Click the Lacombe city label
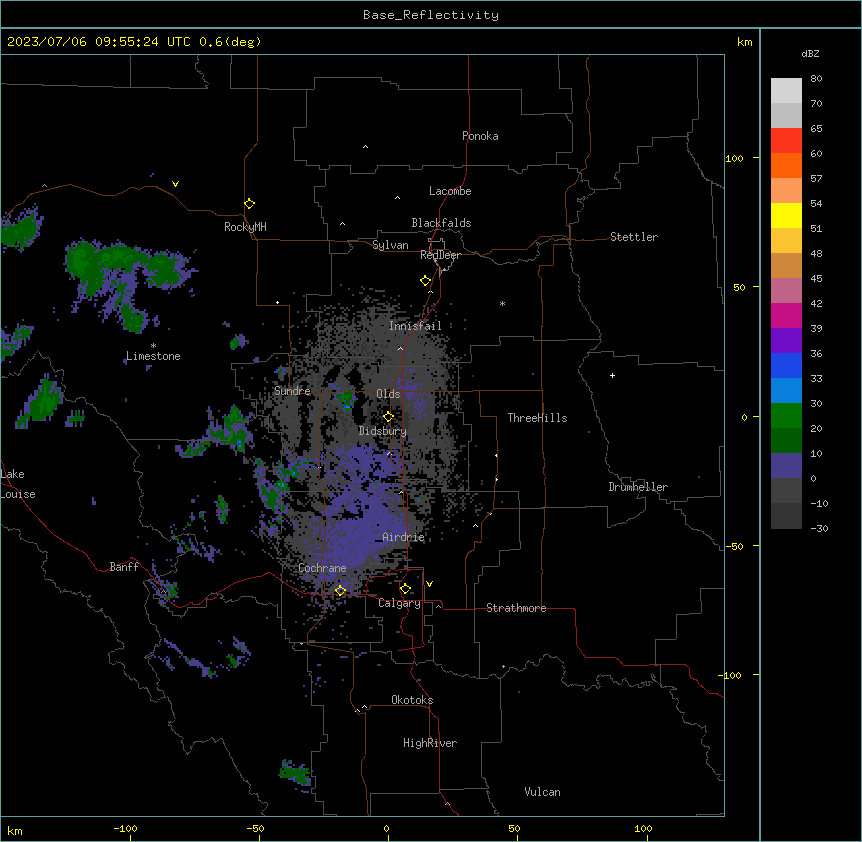The height and width of the screenshot is (842, 862). pos(450,191)
